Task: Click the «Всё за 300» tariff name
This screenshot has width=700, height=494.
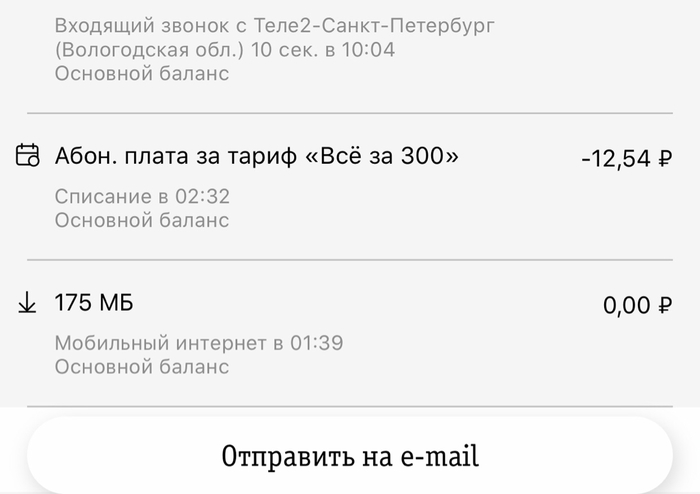Action: tap(382, 155)
